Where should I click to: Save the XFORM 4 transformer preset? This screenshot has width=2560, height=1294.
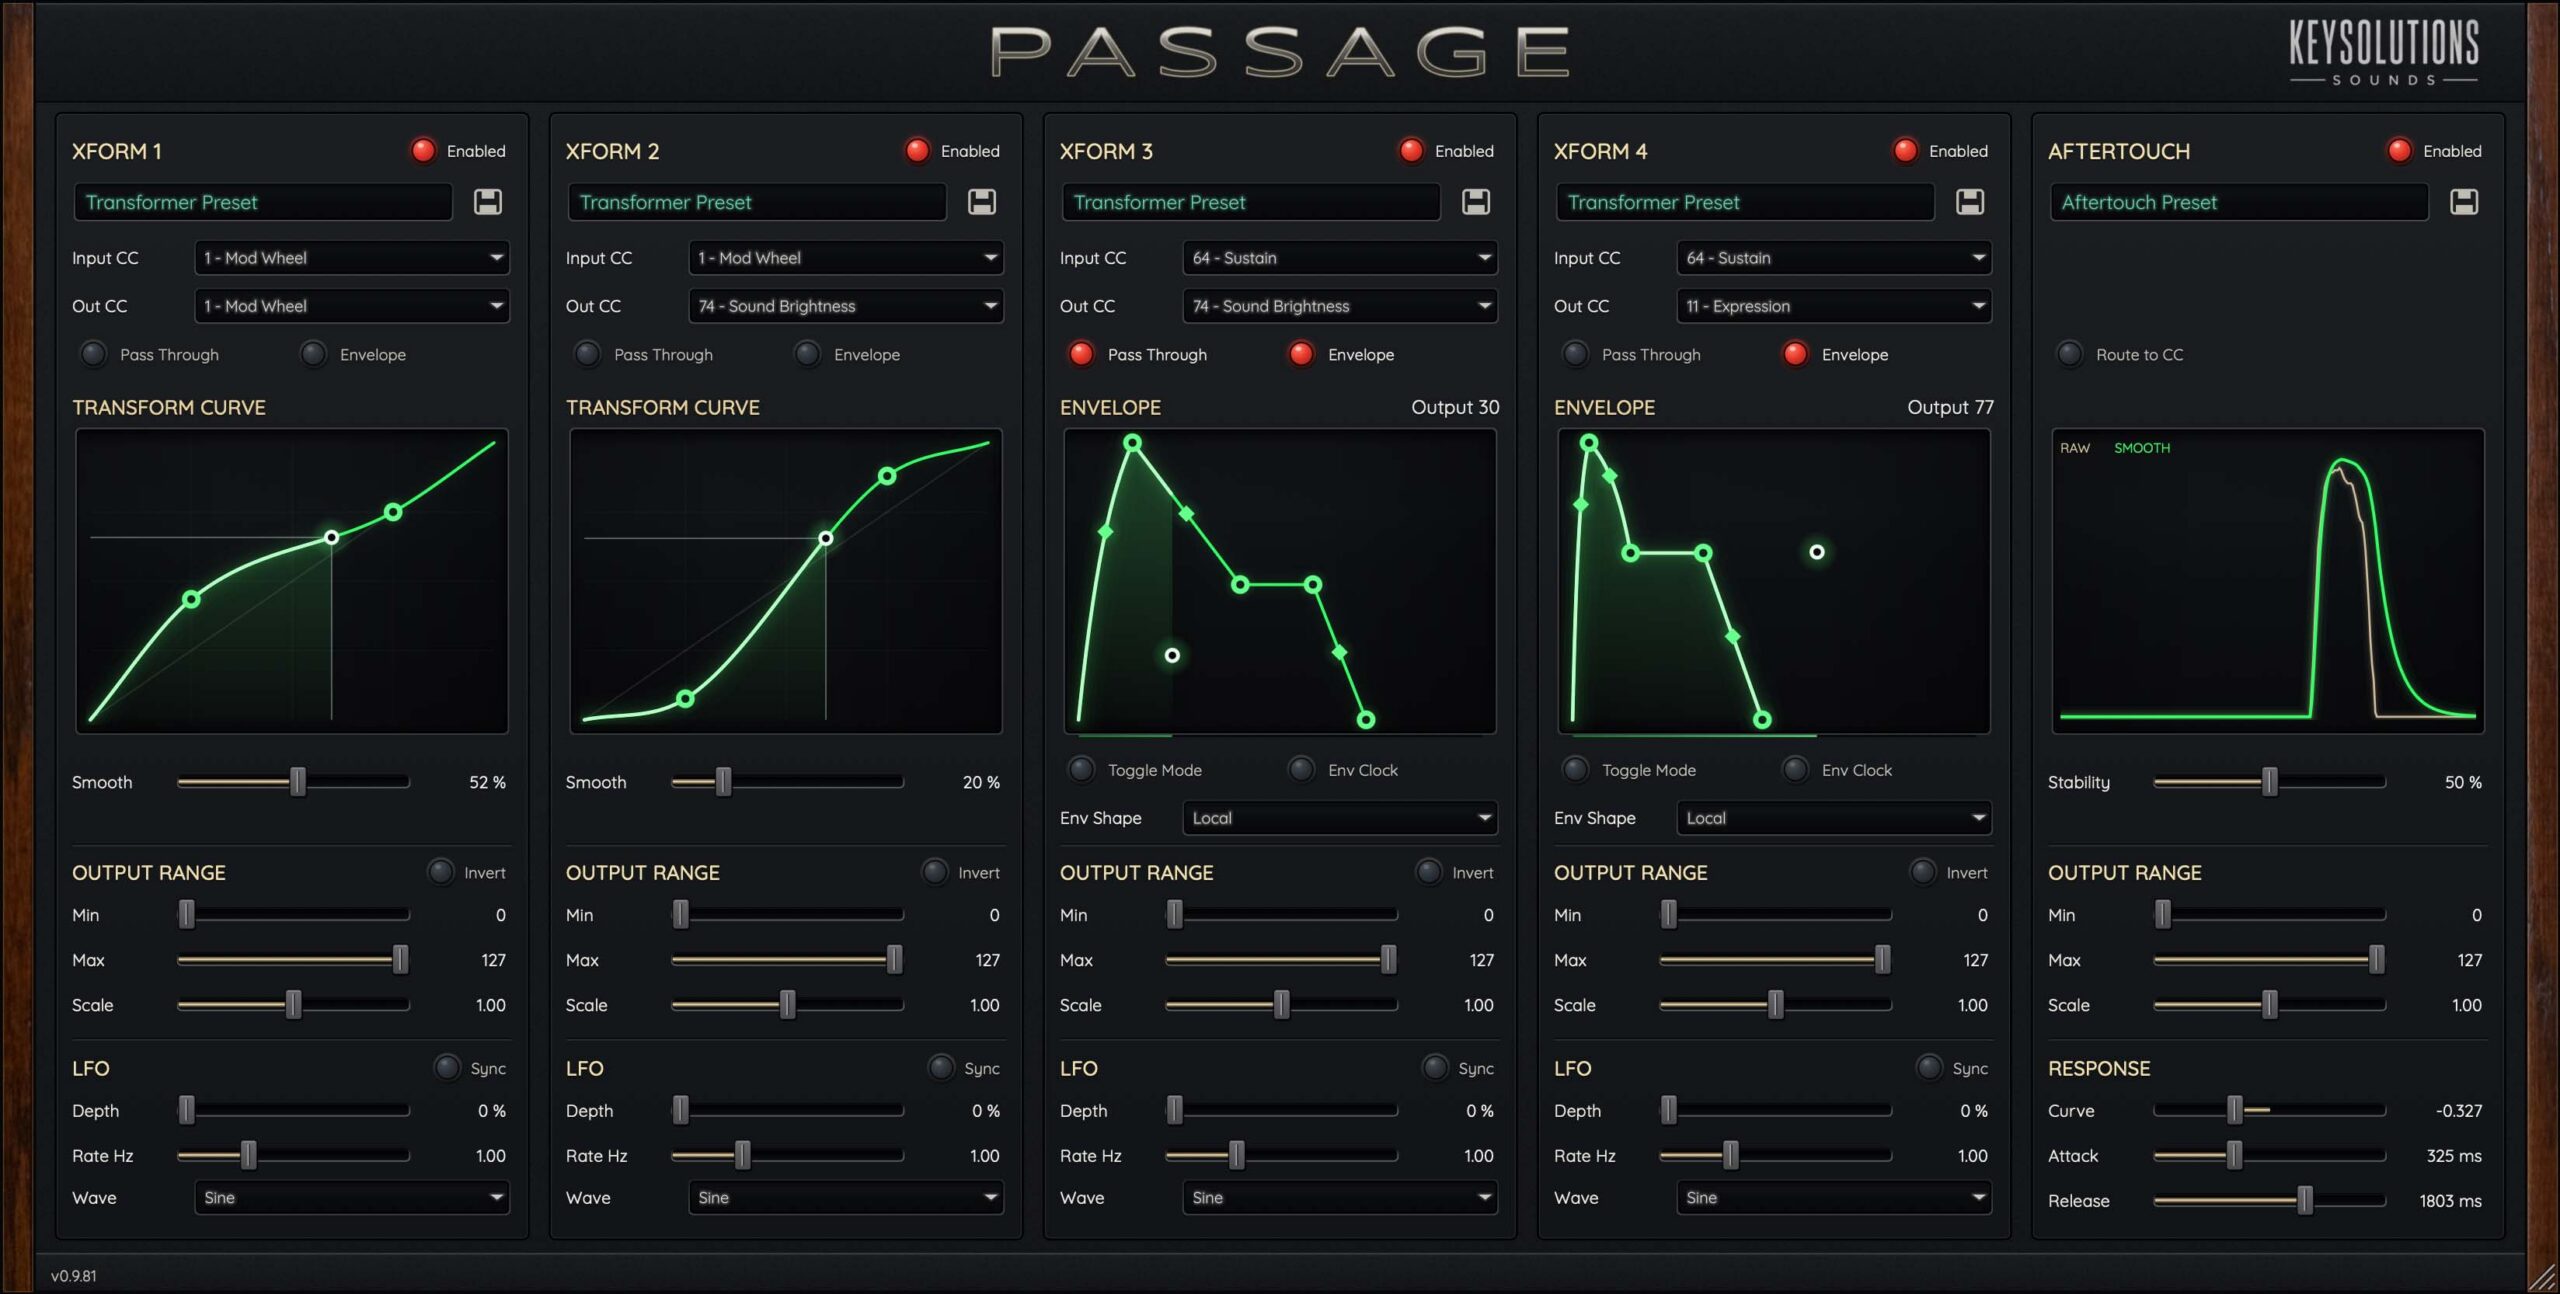[x=1970, y=202]
